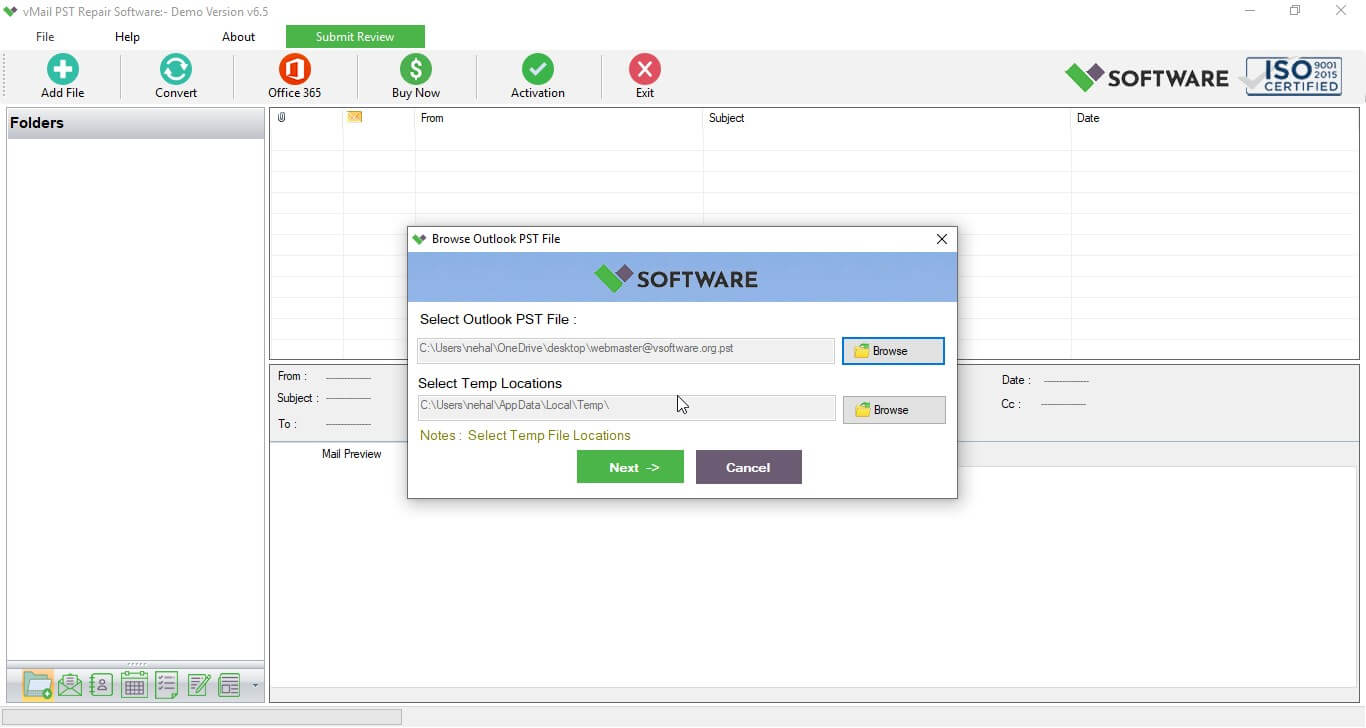The width and height of the screenshot is (1366, 728).
Task: Expand the navigation bar overflow arrow
Action: 255,686
